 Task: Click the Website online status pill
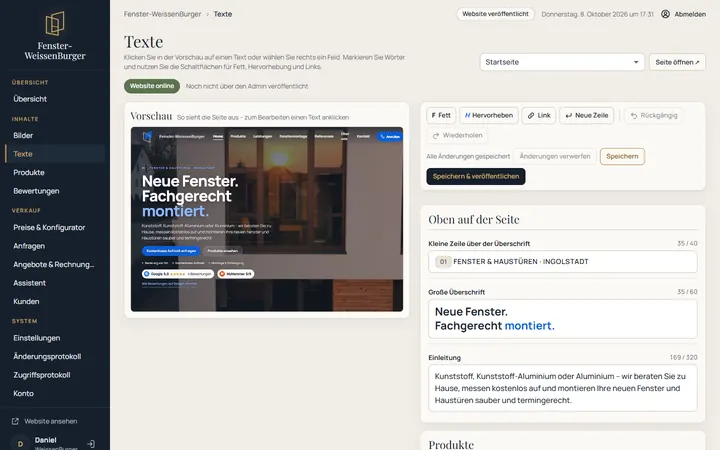pos(152,86)
